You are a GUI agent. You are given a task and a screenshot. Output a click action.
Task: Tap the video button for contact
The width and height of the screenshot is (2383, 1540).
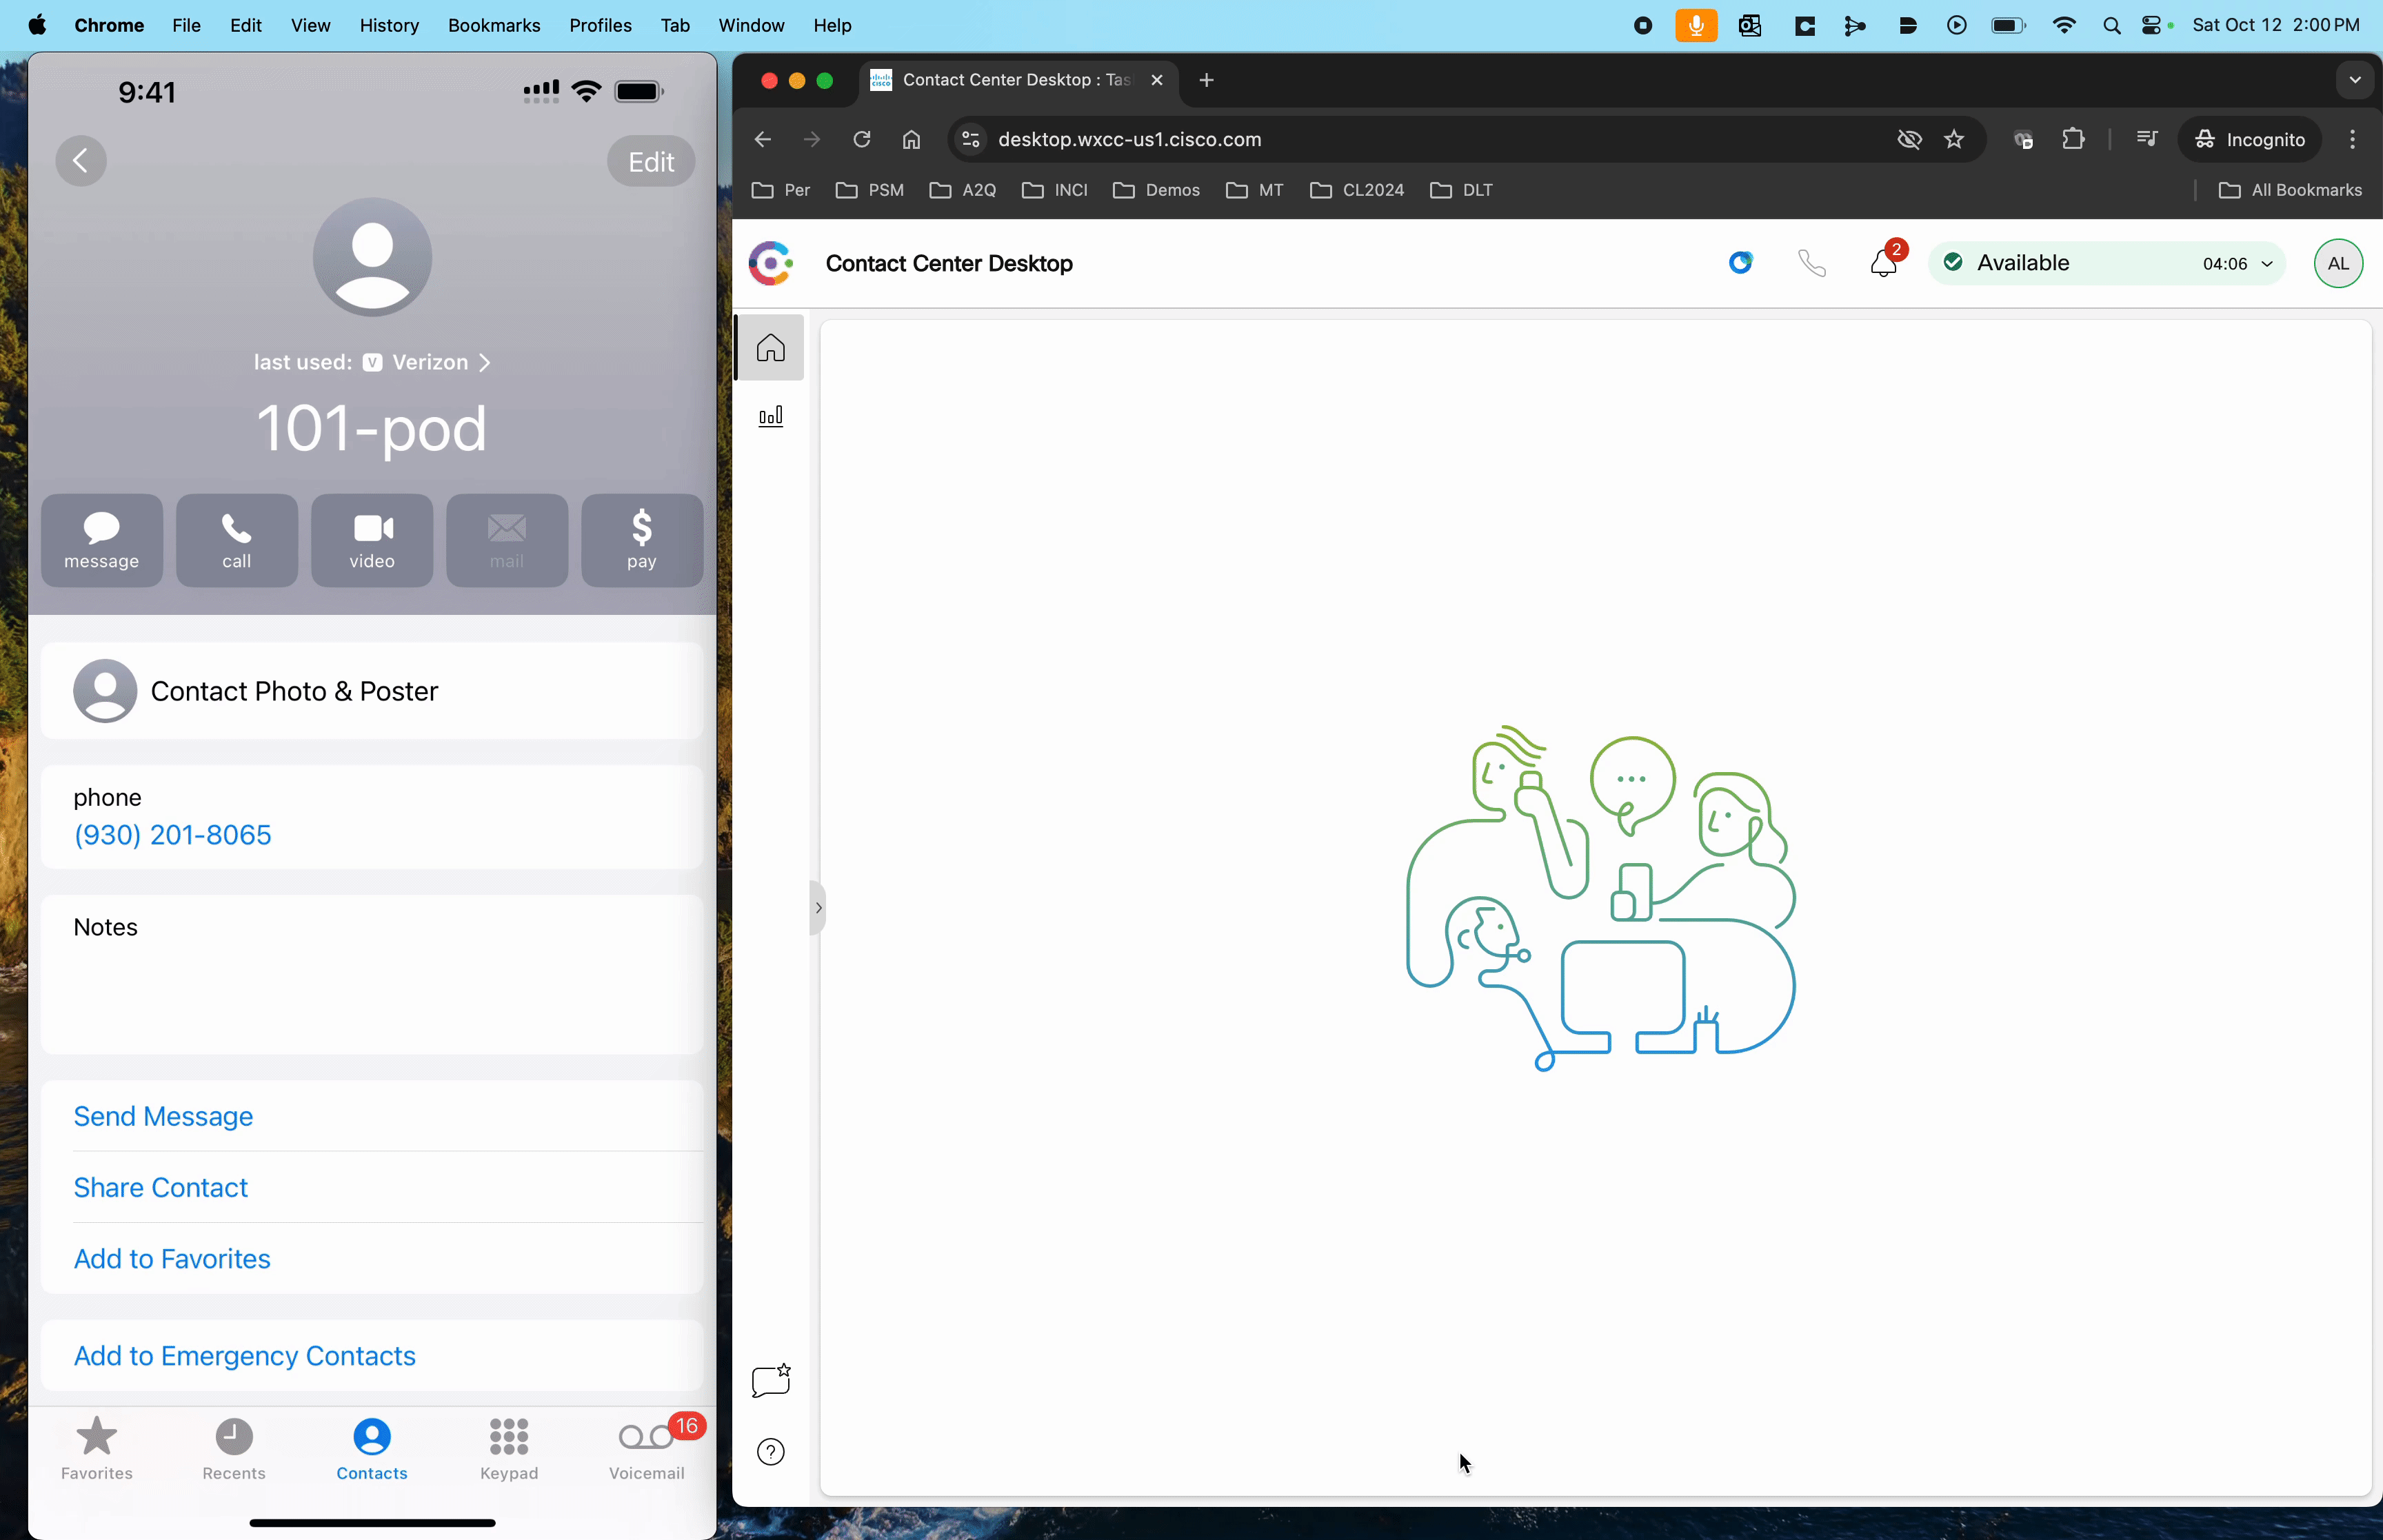372,540
